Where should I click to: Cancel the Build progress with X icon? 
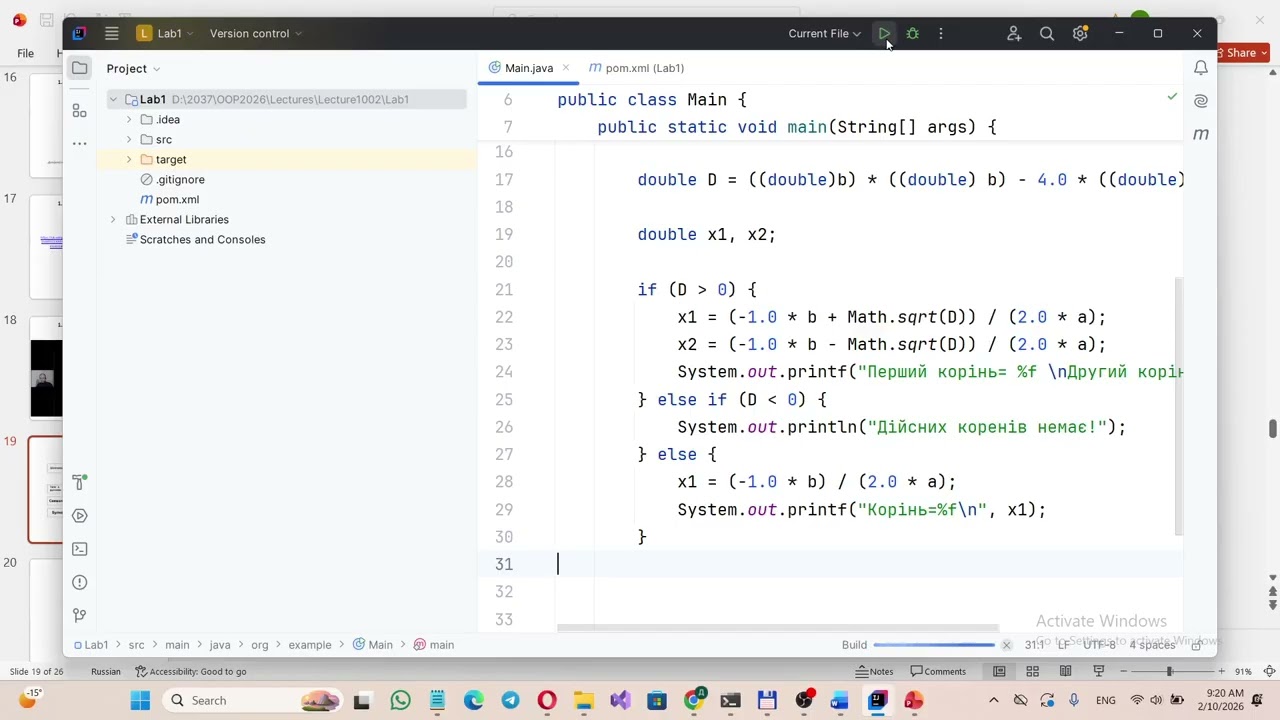point(1006,645)
